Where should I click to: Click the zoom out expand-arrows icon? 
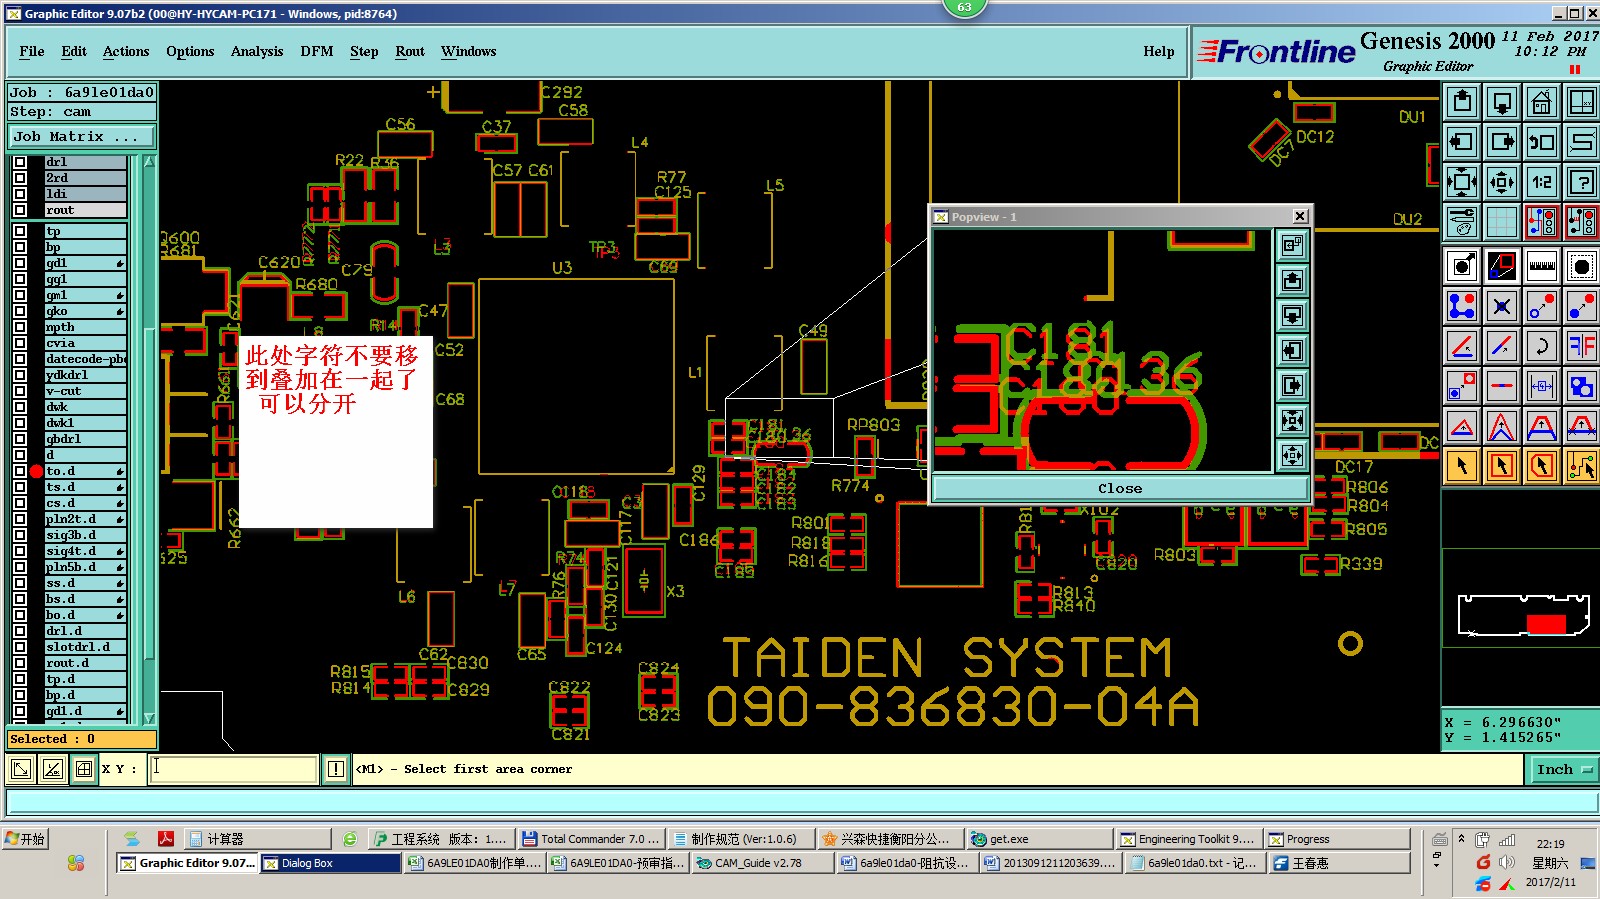(1462, 181)
